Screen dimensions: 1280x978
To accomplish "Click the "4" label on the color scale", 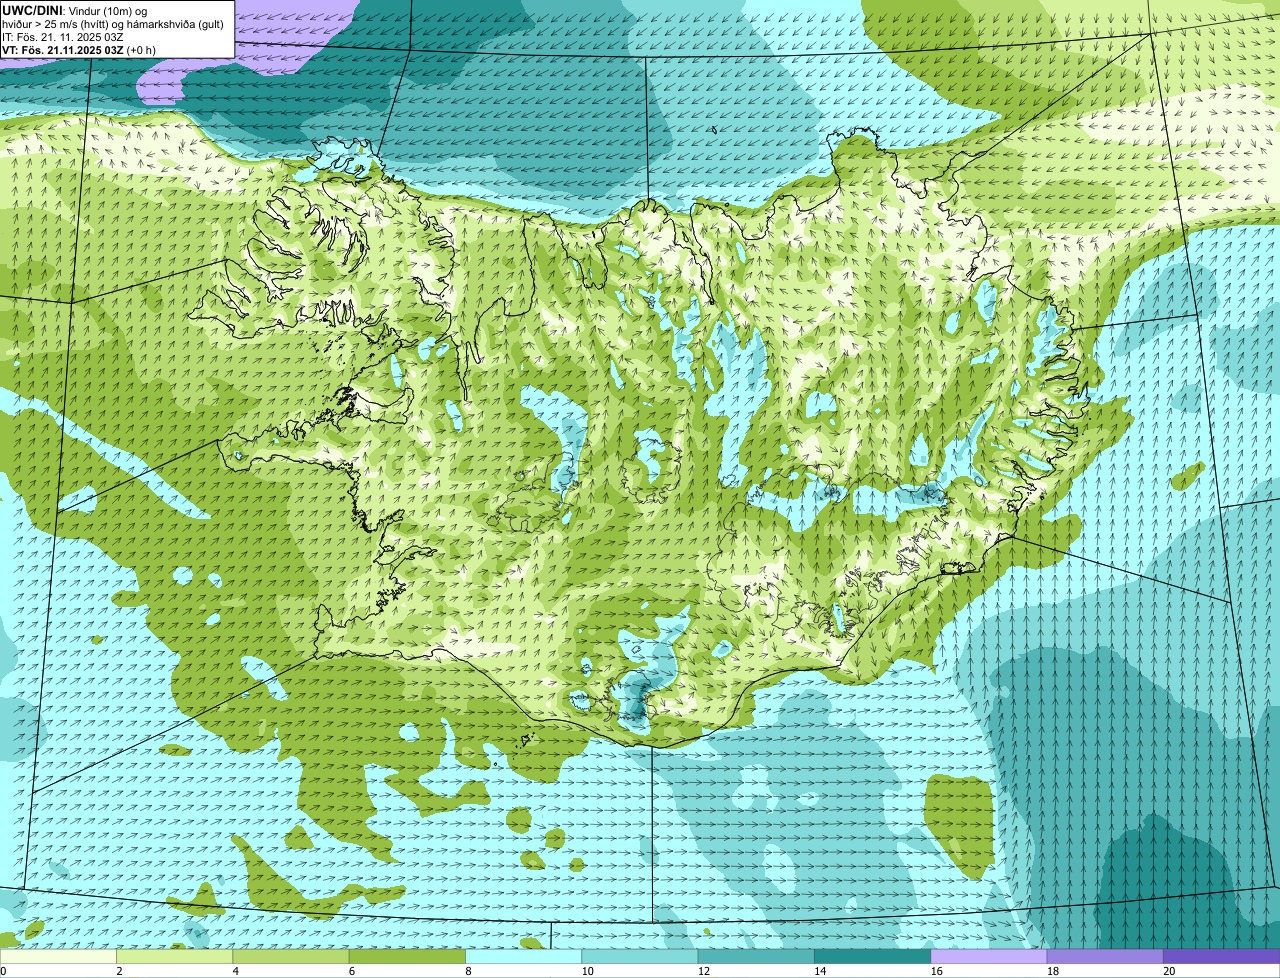I will click(x=235, y=971).
